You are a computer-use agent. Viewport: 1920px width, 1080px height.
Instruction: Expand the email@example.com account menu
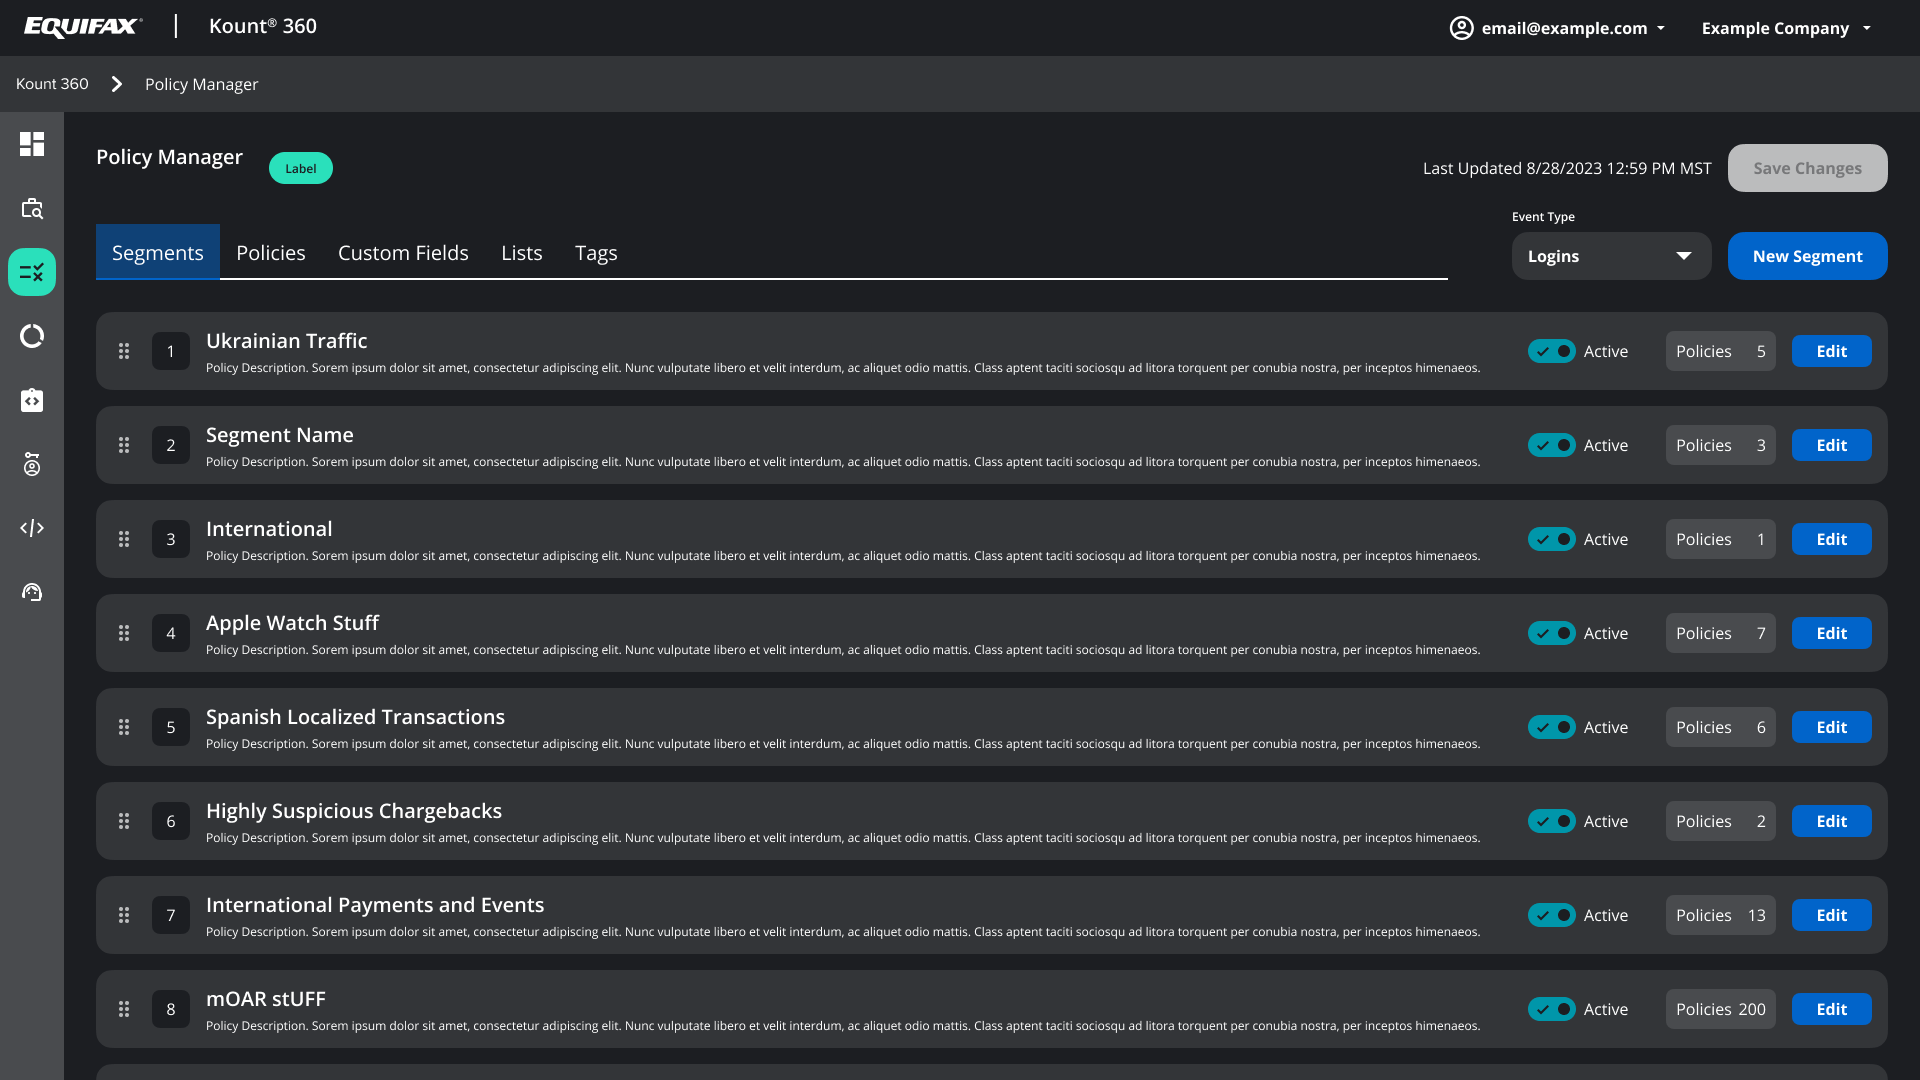tap(1557, 28)
